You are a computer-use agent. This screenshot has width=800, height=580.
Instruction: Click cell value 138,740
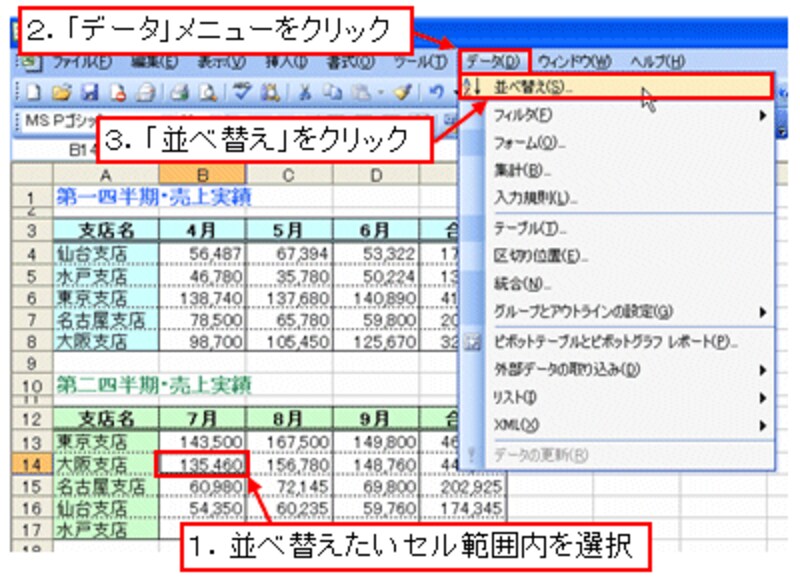(x=203, y=298)
